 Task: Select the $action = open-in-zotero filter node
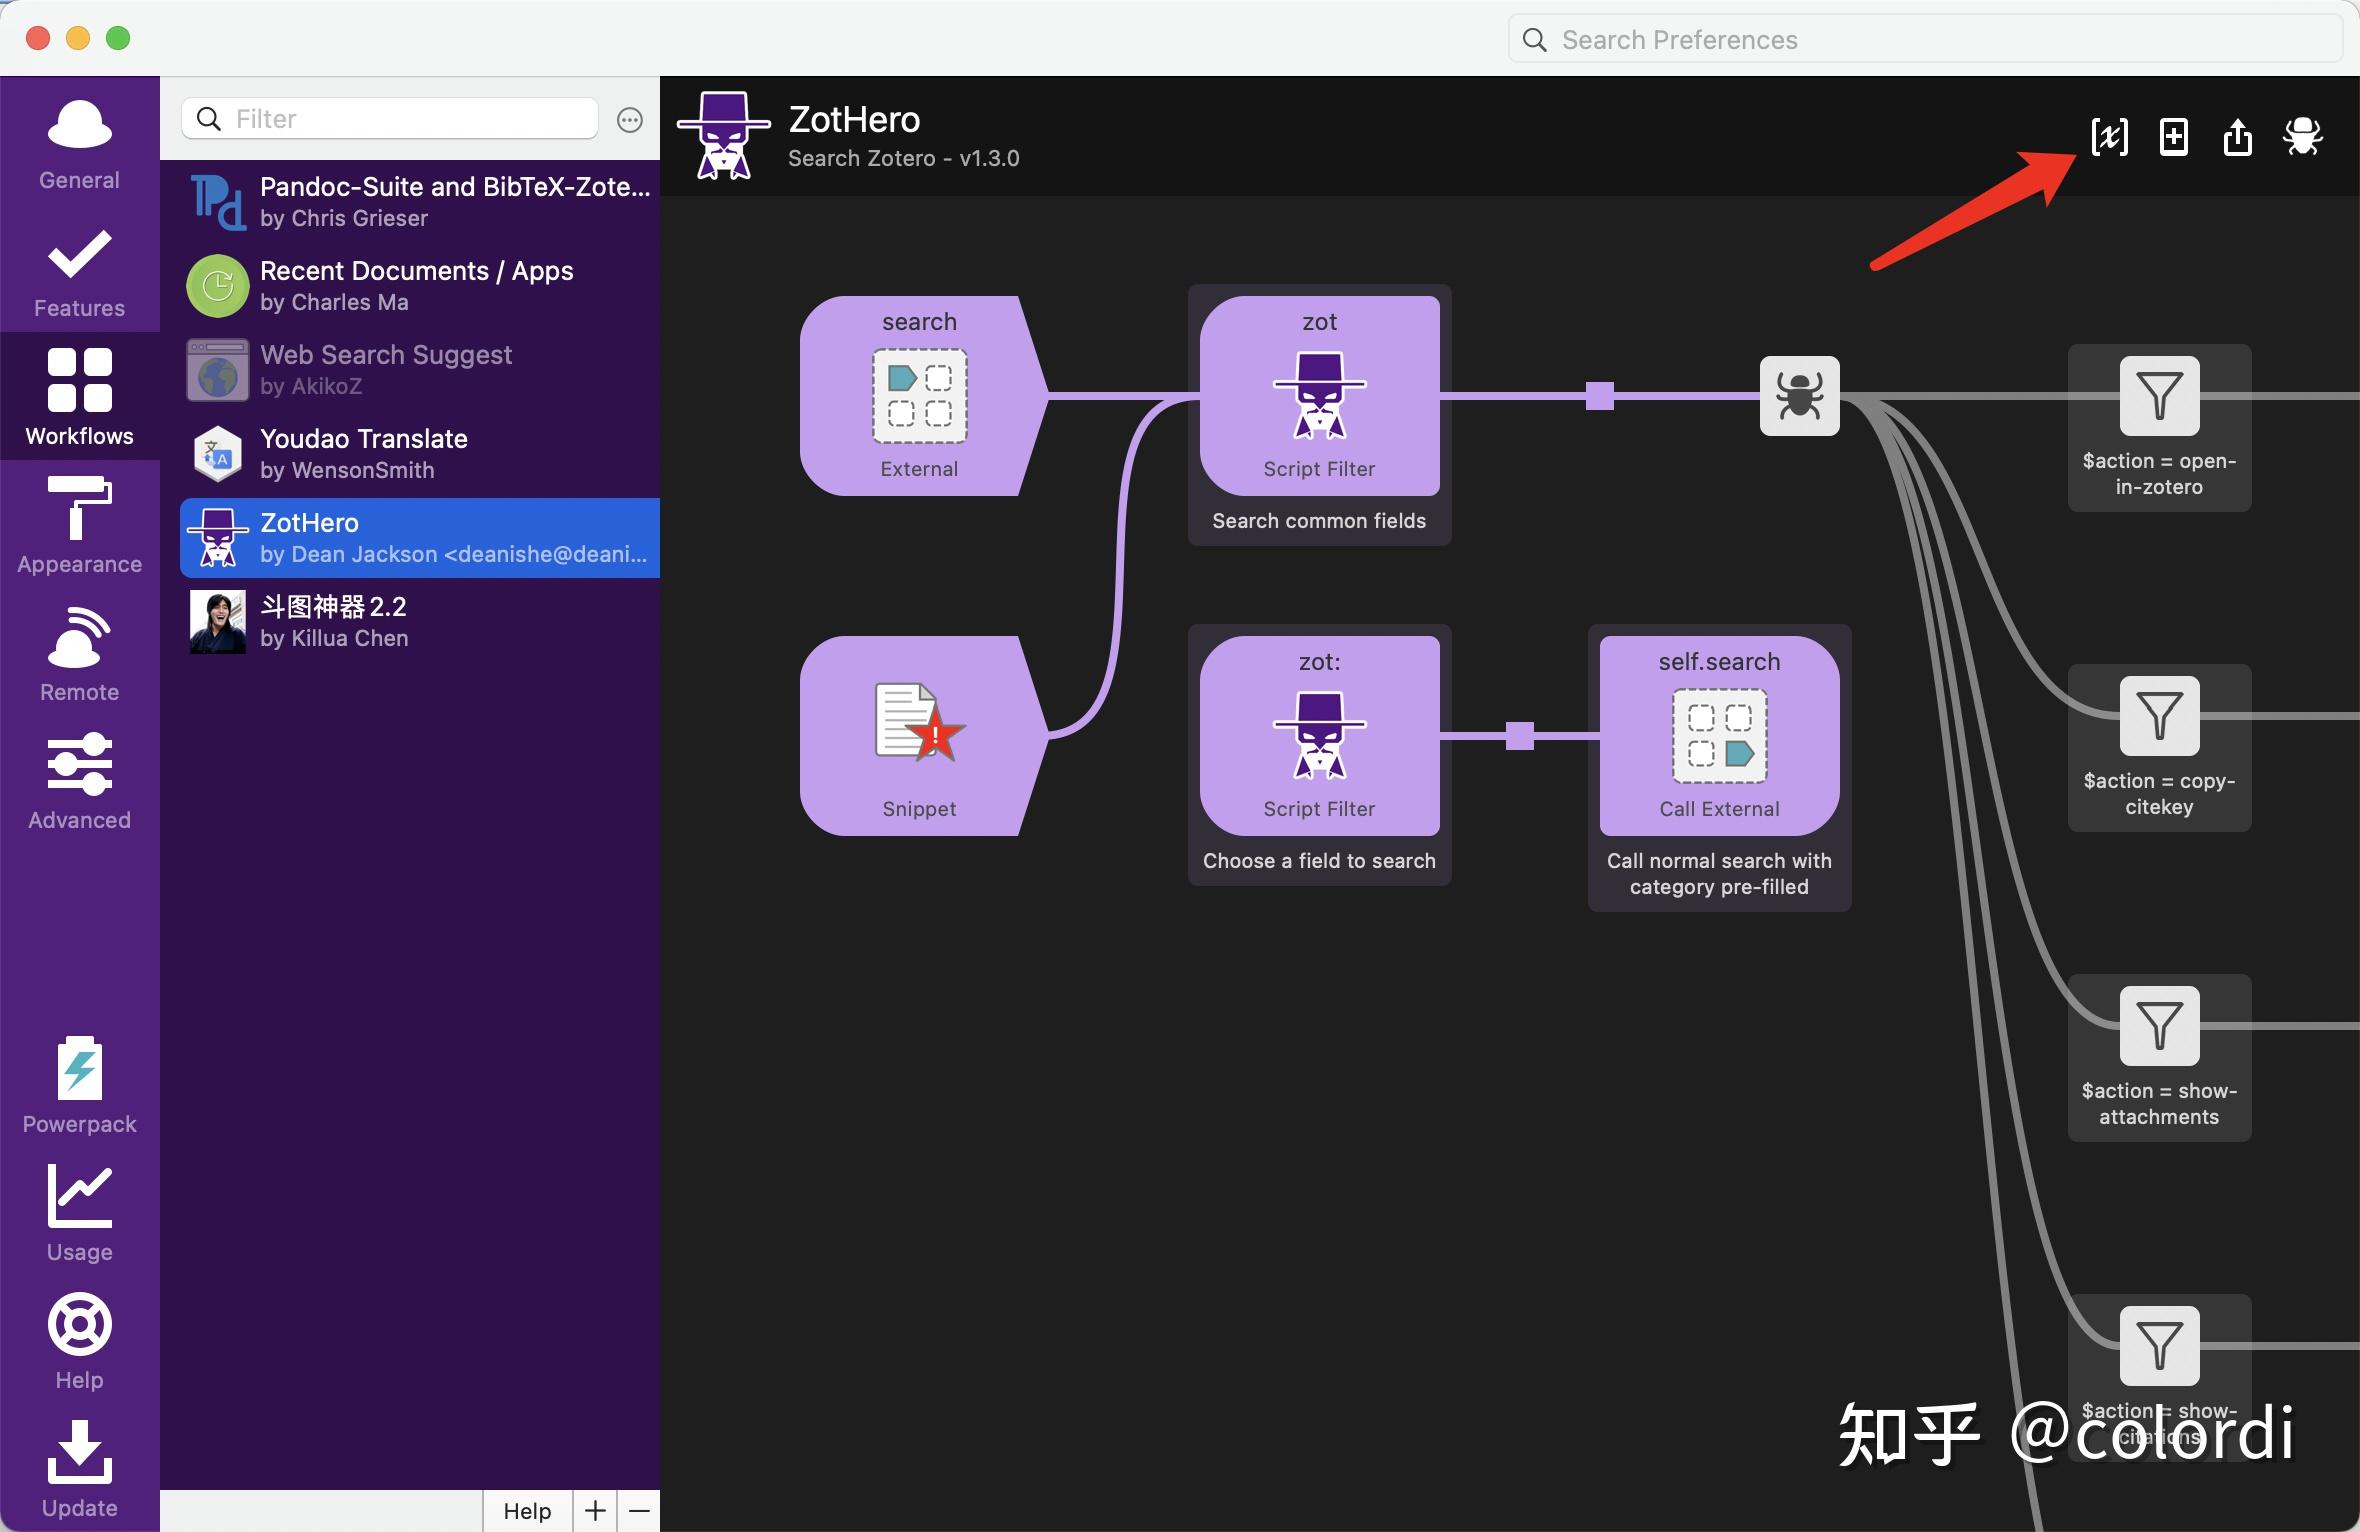2159,396
